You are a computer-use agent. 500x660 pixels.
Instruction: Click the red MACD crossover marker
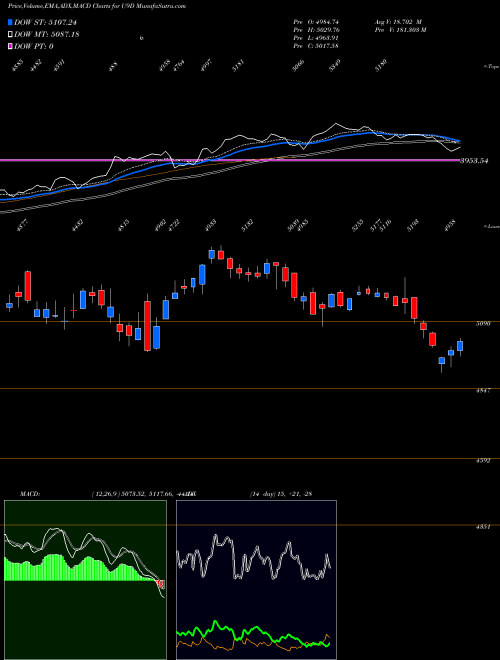pos(160,584)
